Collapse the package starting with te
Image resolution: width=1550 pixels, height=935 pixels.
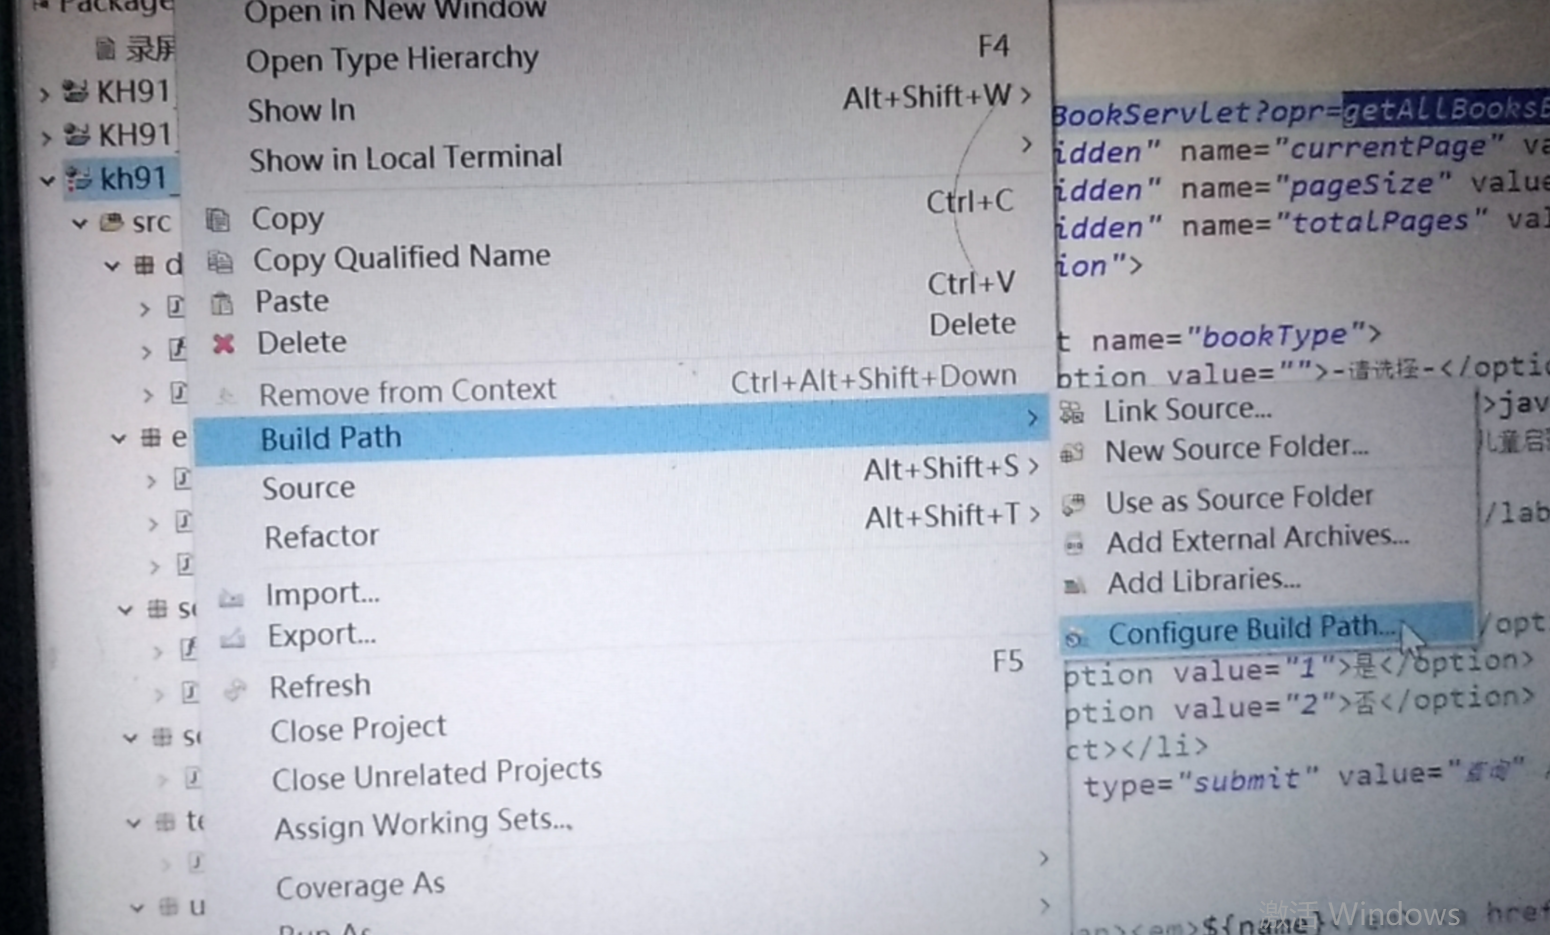(133, 823)
